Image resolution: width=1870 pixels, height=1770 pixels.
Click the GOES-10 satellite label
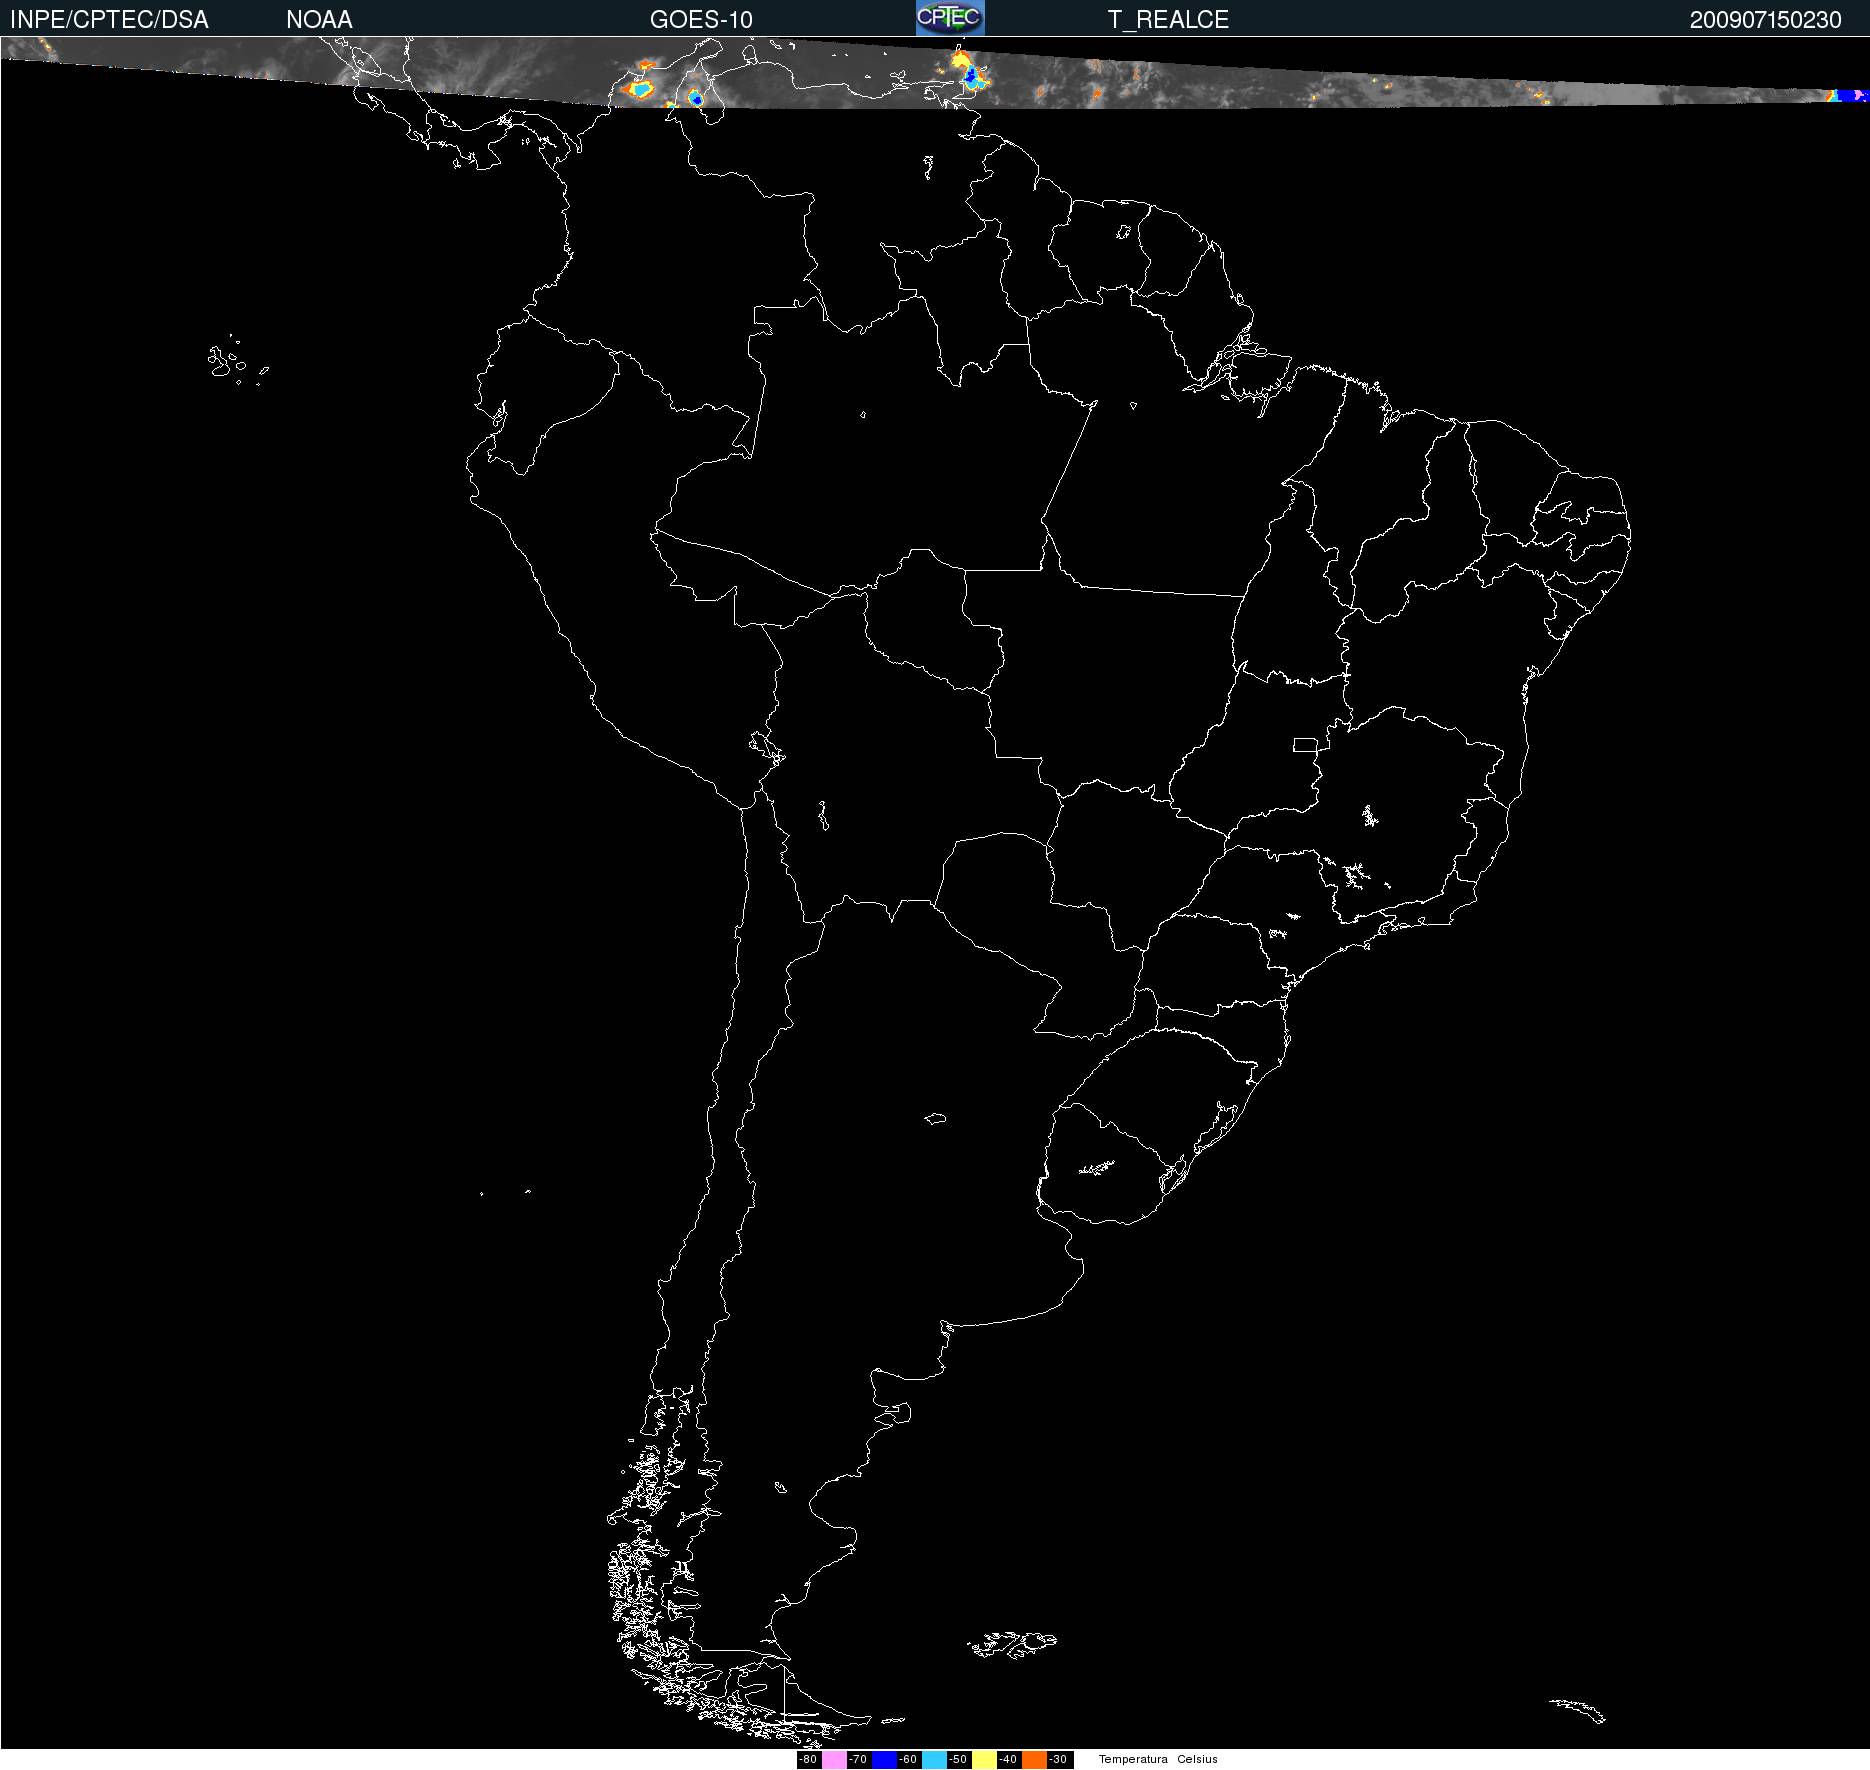point(701,20)
